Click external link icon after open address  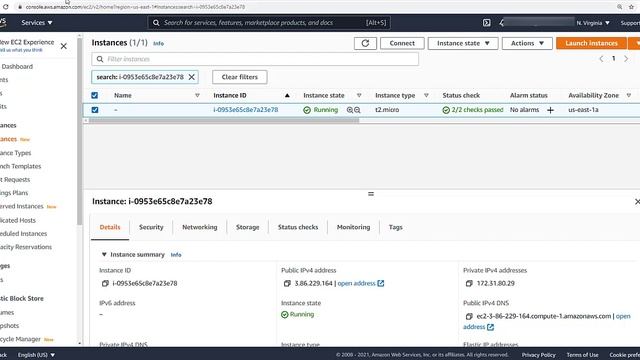(381, 283)
